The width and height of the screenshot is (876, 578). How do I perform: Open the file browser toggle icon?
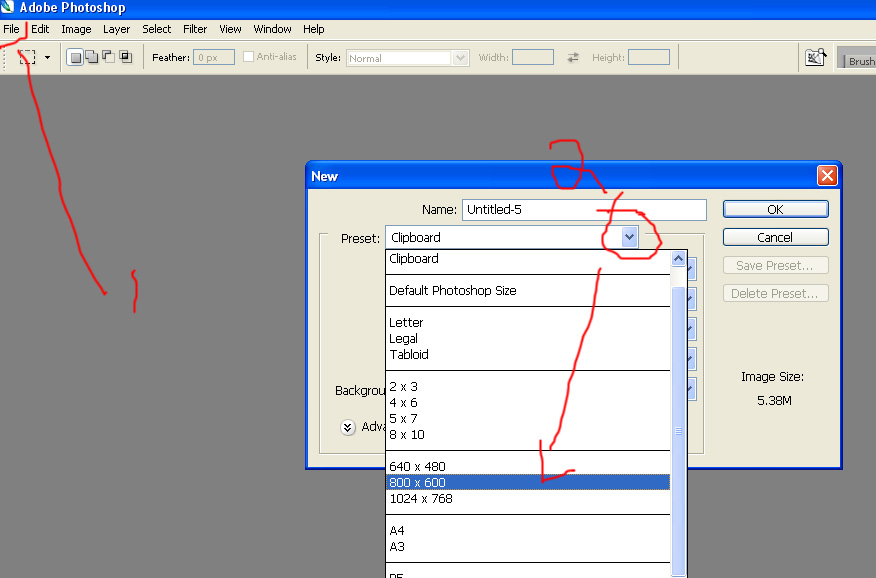click(x=816, y=57)
